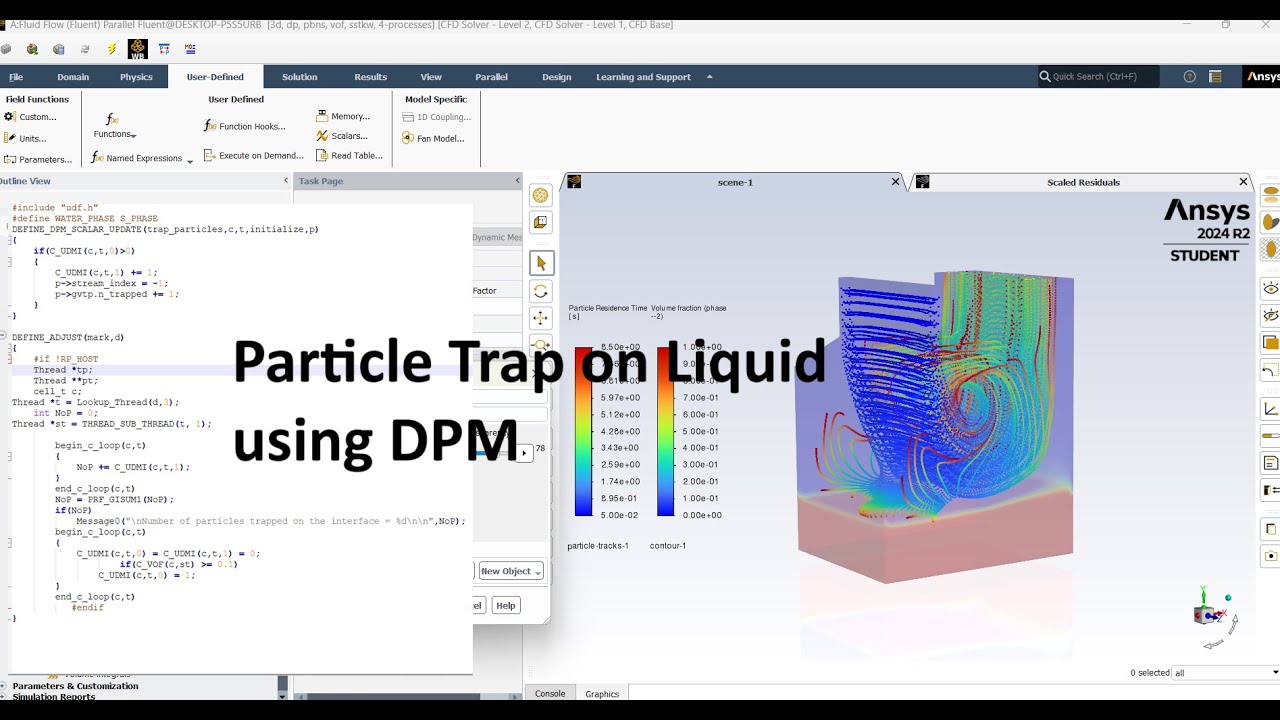This screenshot has height=720, width=1280.
Task: Open the New Object dropdown
Action: [x=511, y=571]
